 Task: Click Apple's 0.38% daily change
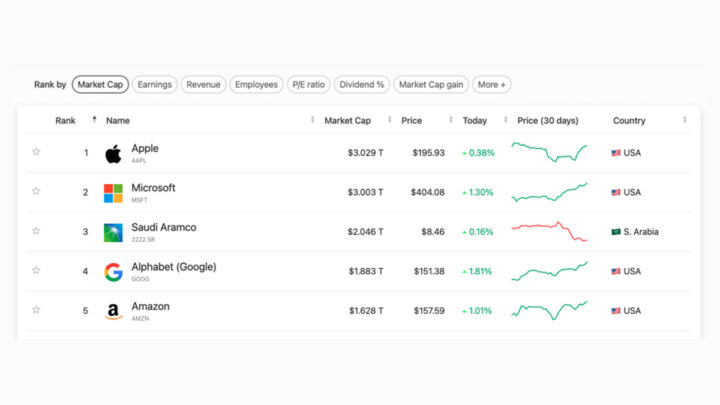478,153
